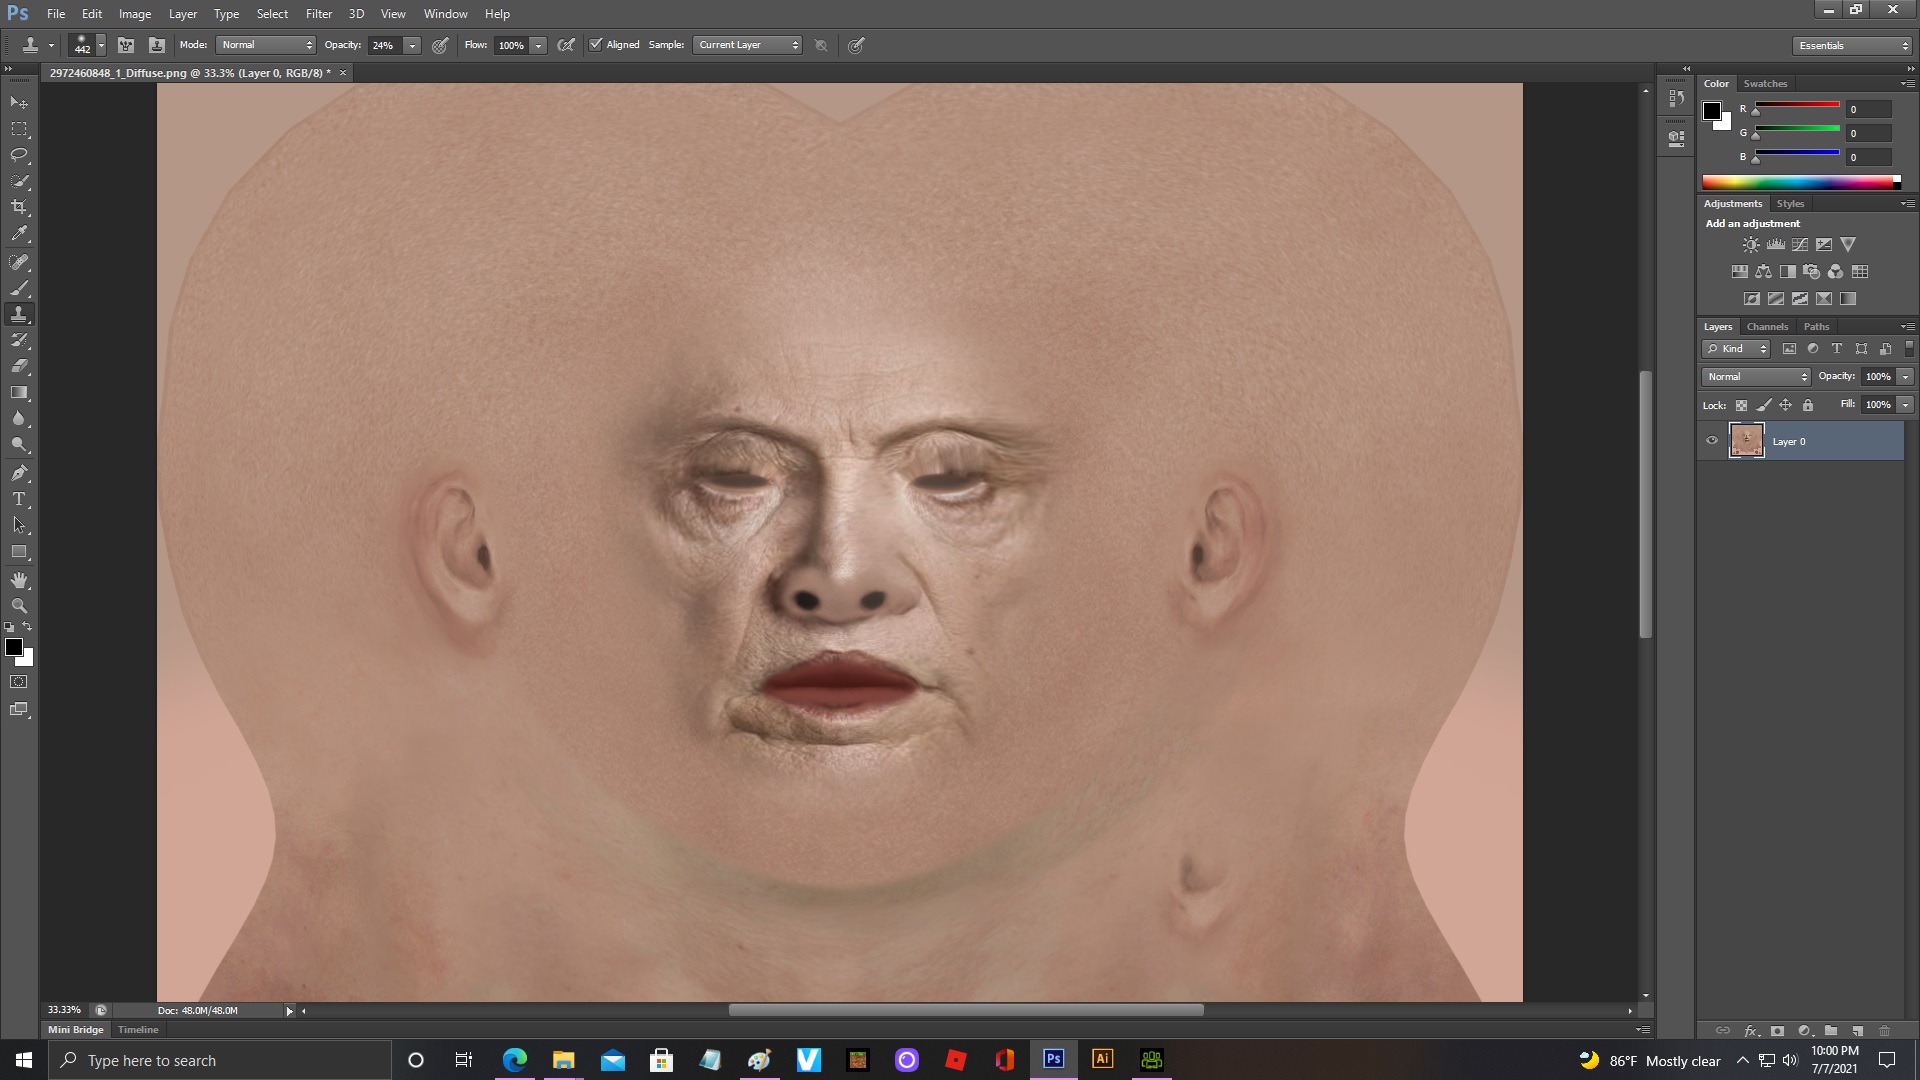This screenshot has width=1920, height=1080.
Task: Select the Move tool
Action: point(19,103)
